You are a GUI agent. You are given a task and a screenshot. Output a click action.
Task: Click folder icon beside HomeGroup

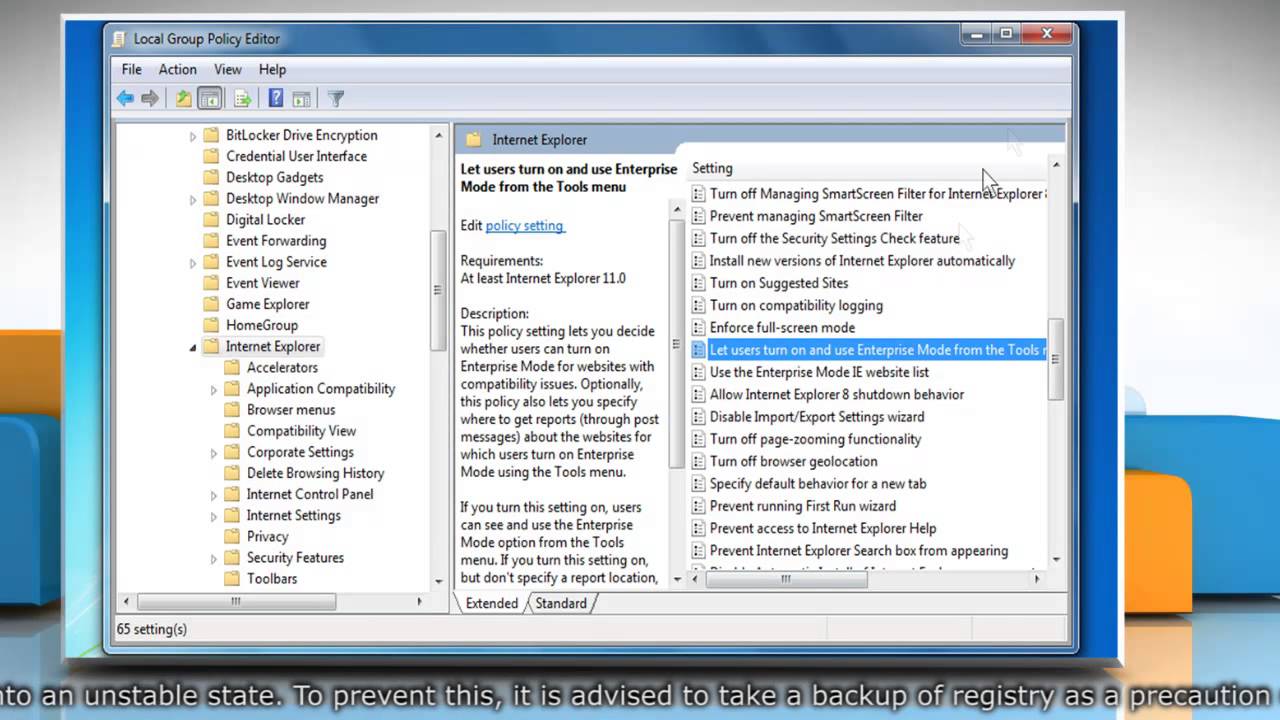click(211, 325)
